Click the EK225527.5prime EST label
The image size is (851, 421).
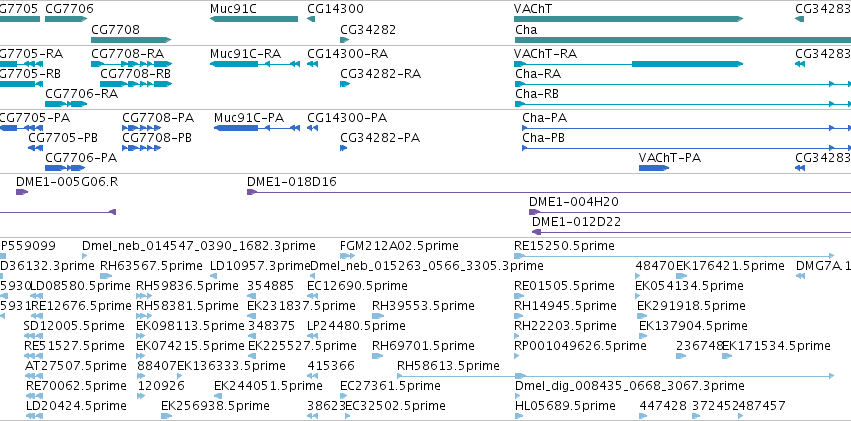(302, 346)
